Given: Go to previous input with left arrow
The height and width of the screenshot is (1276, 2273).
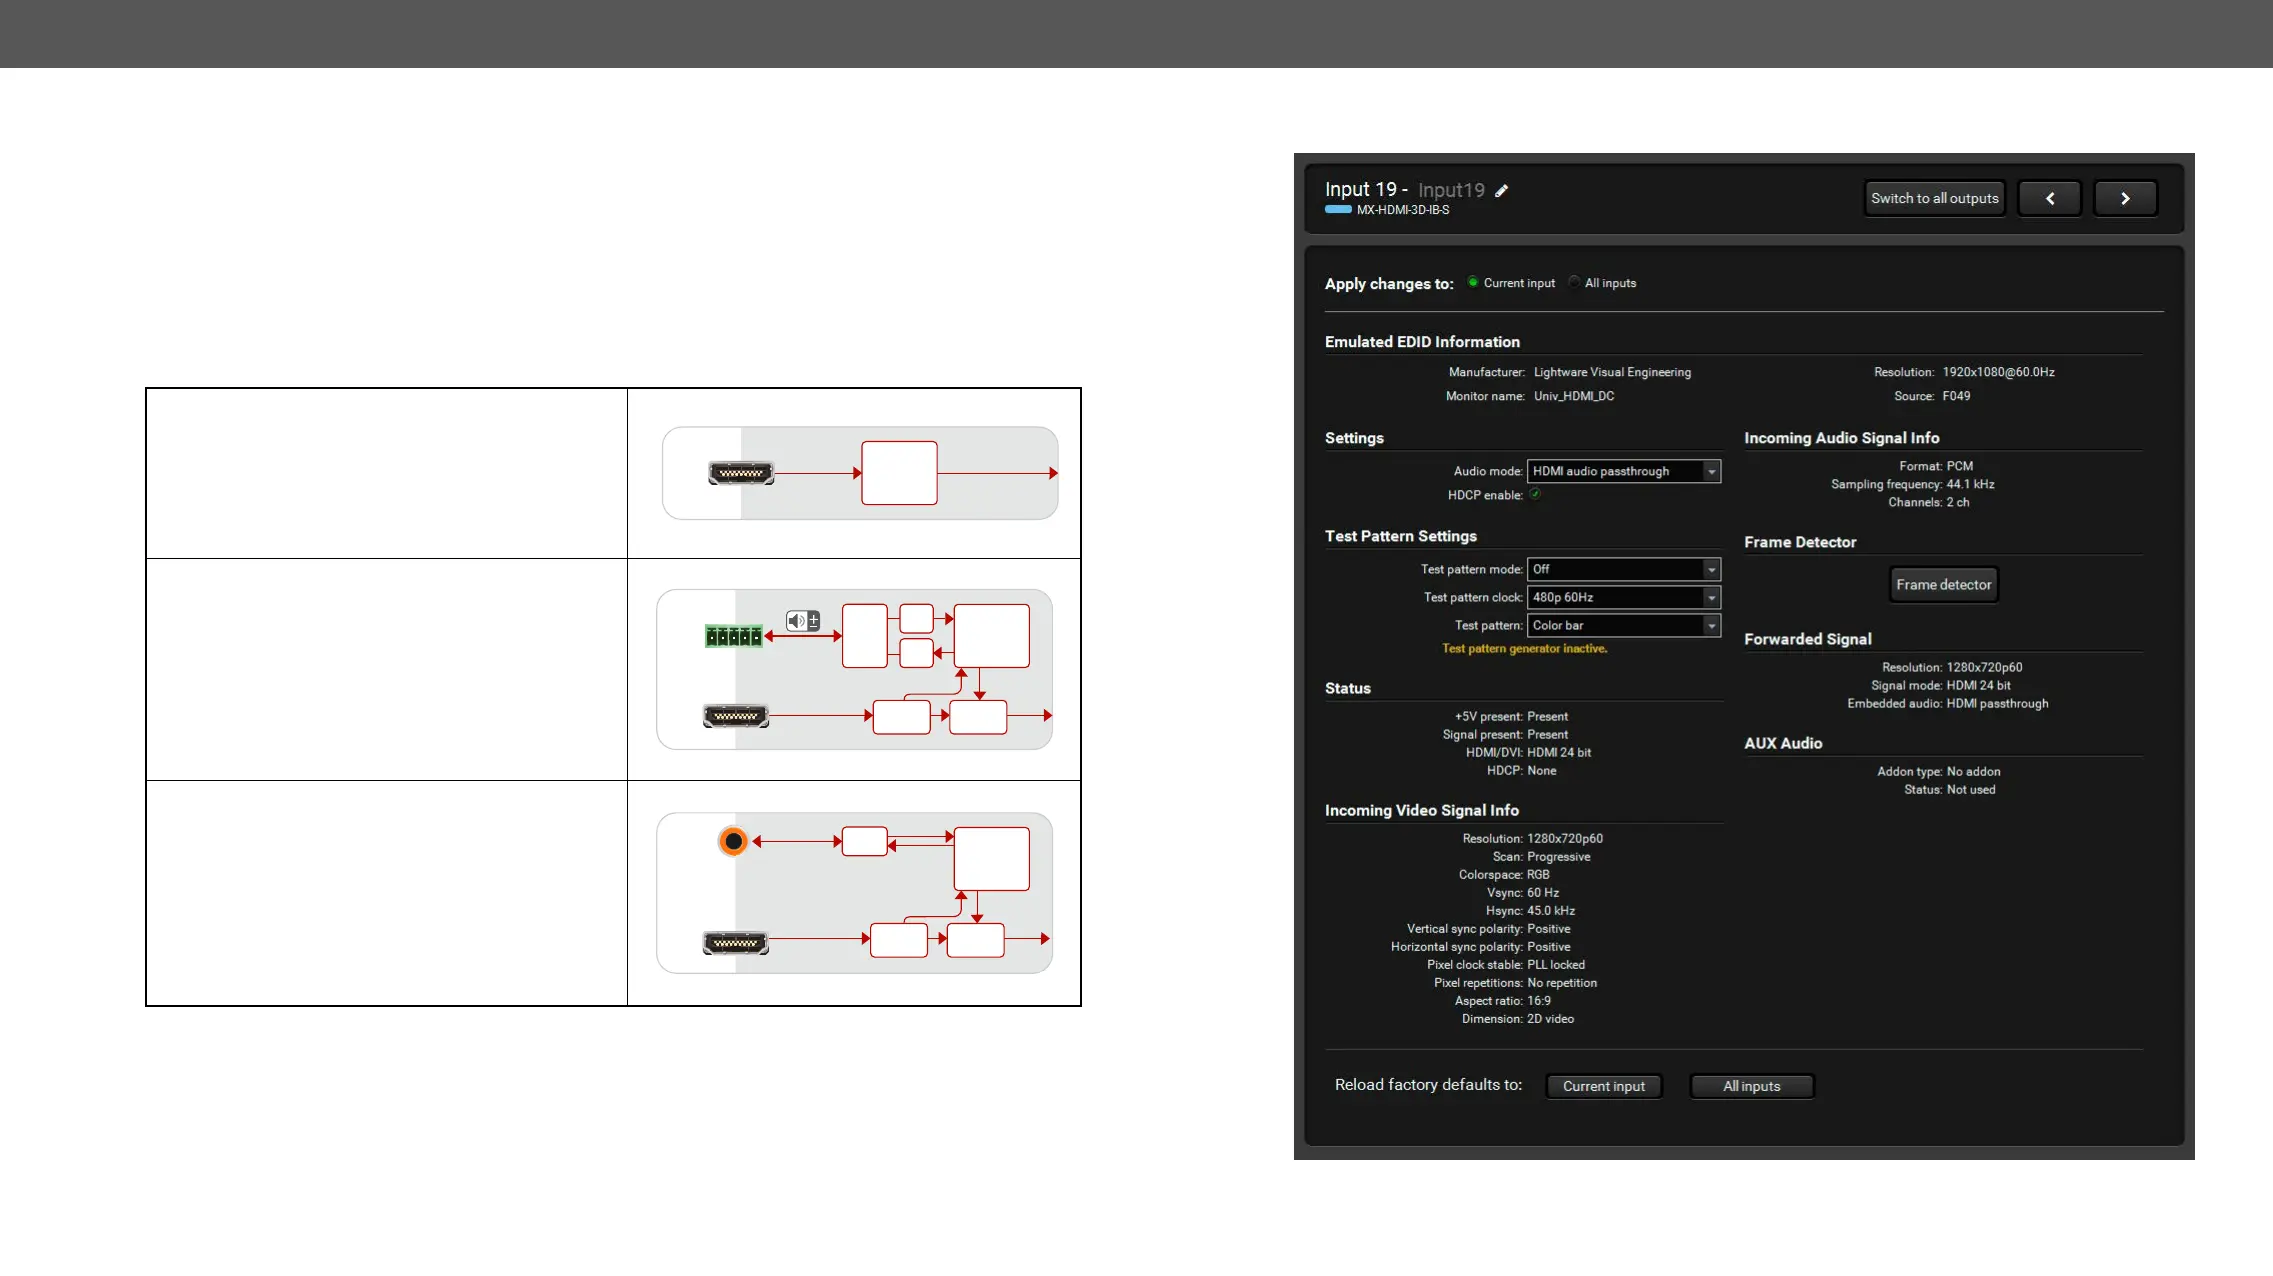Looking at the screenshot, I should coord(2049,198).
